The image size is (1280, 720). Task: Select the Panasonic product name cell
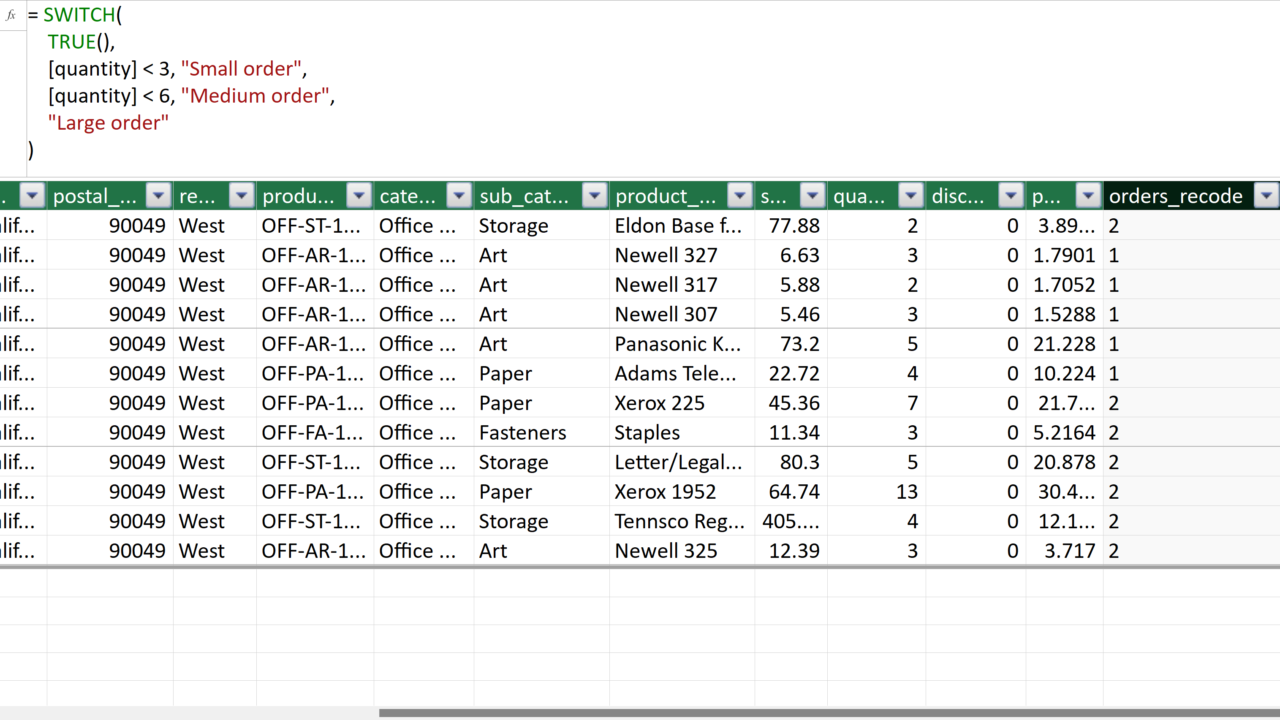tap(682, 344)
